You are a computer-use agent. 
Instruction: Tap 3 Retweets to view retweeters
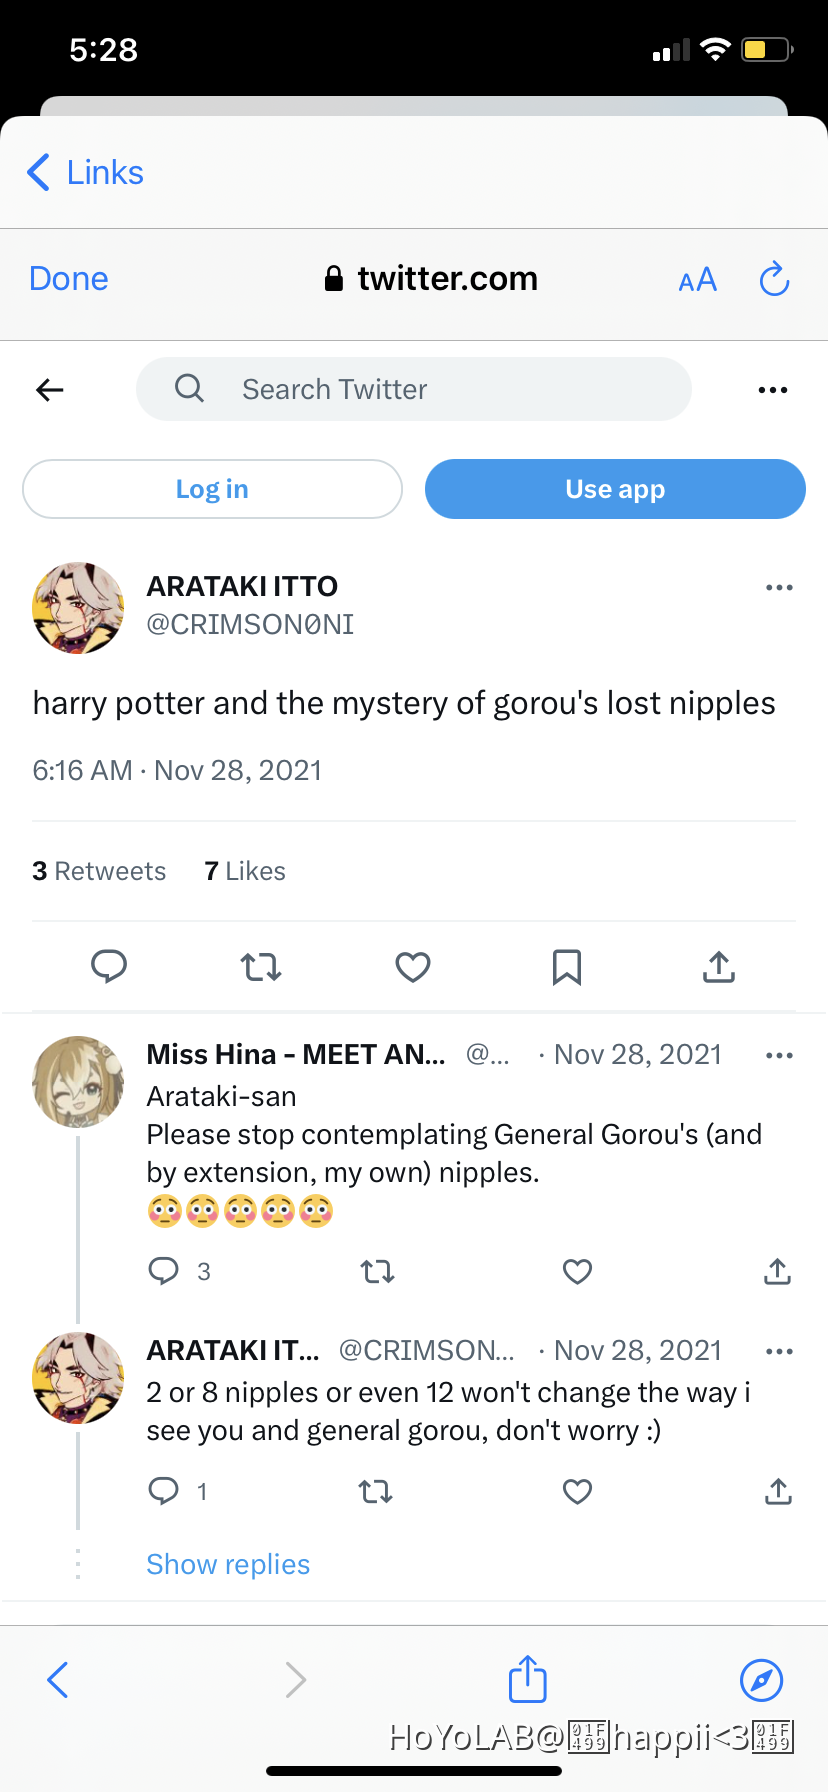point(99,871)
